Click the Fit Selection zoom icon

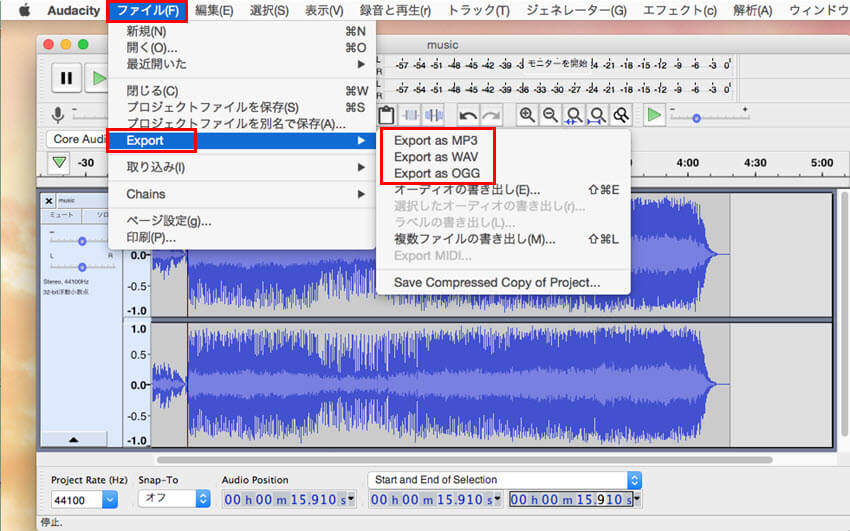point(574,115)
